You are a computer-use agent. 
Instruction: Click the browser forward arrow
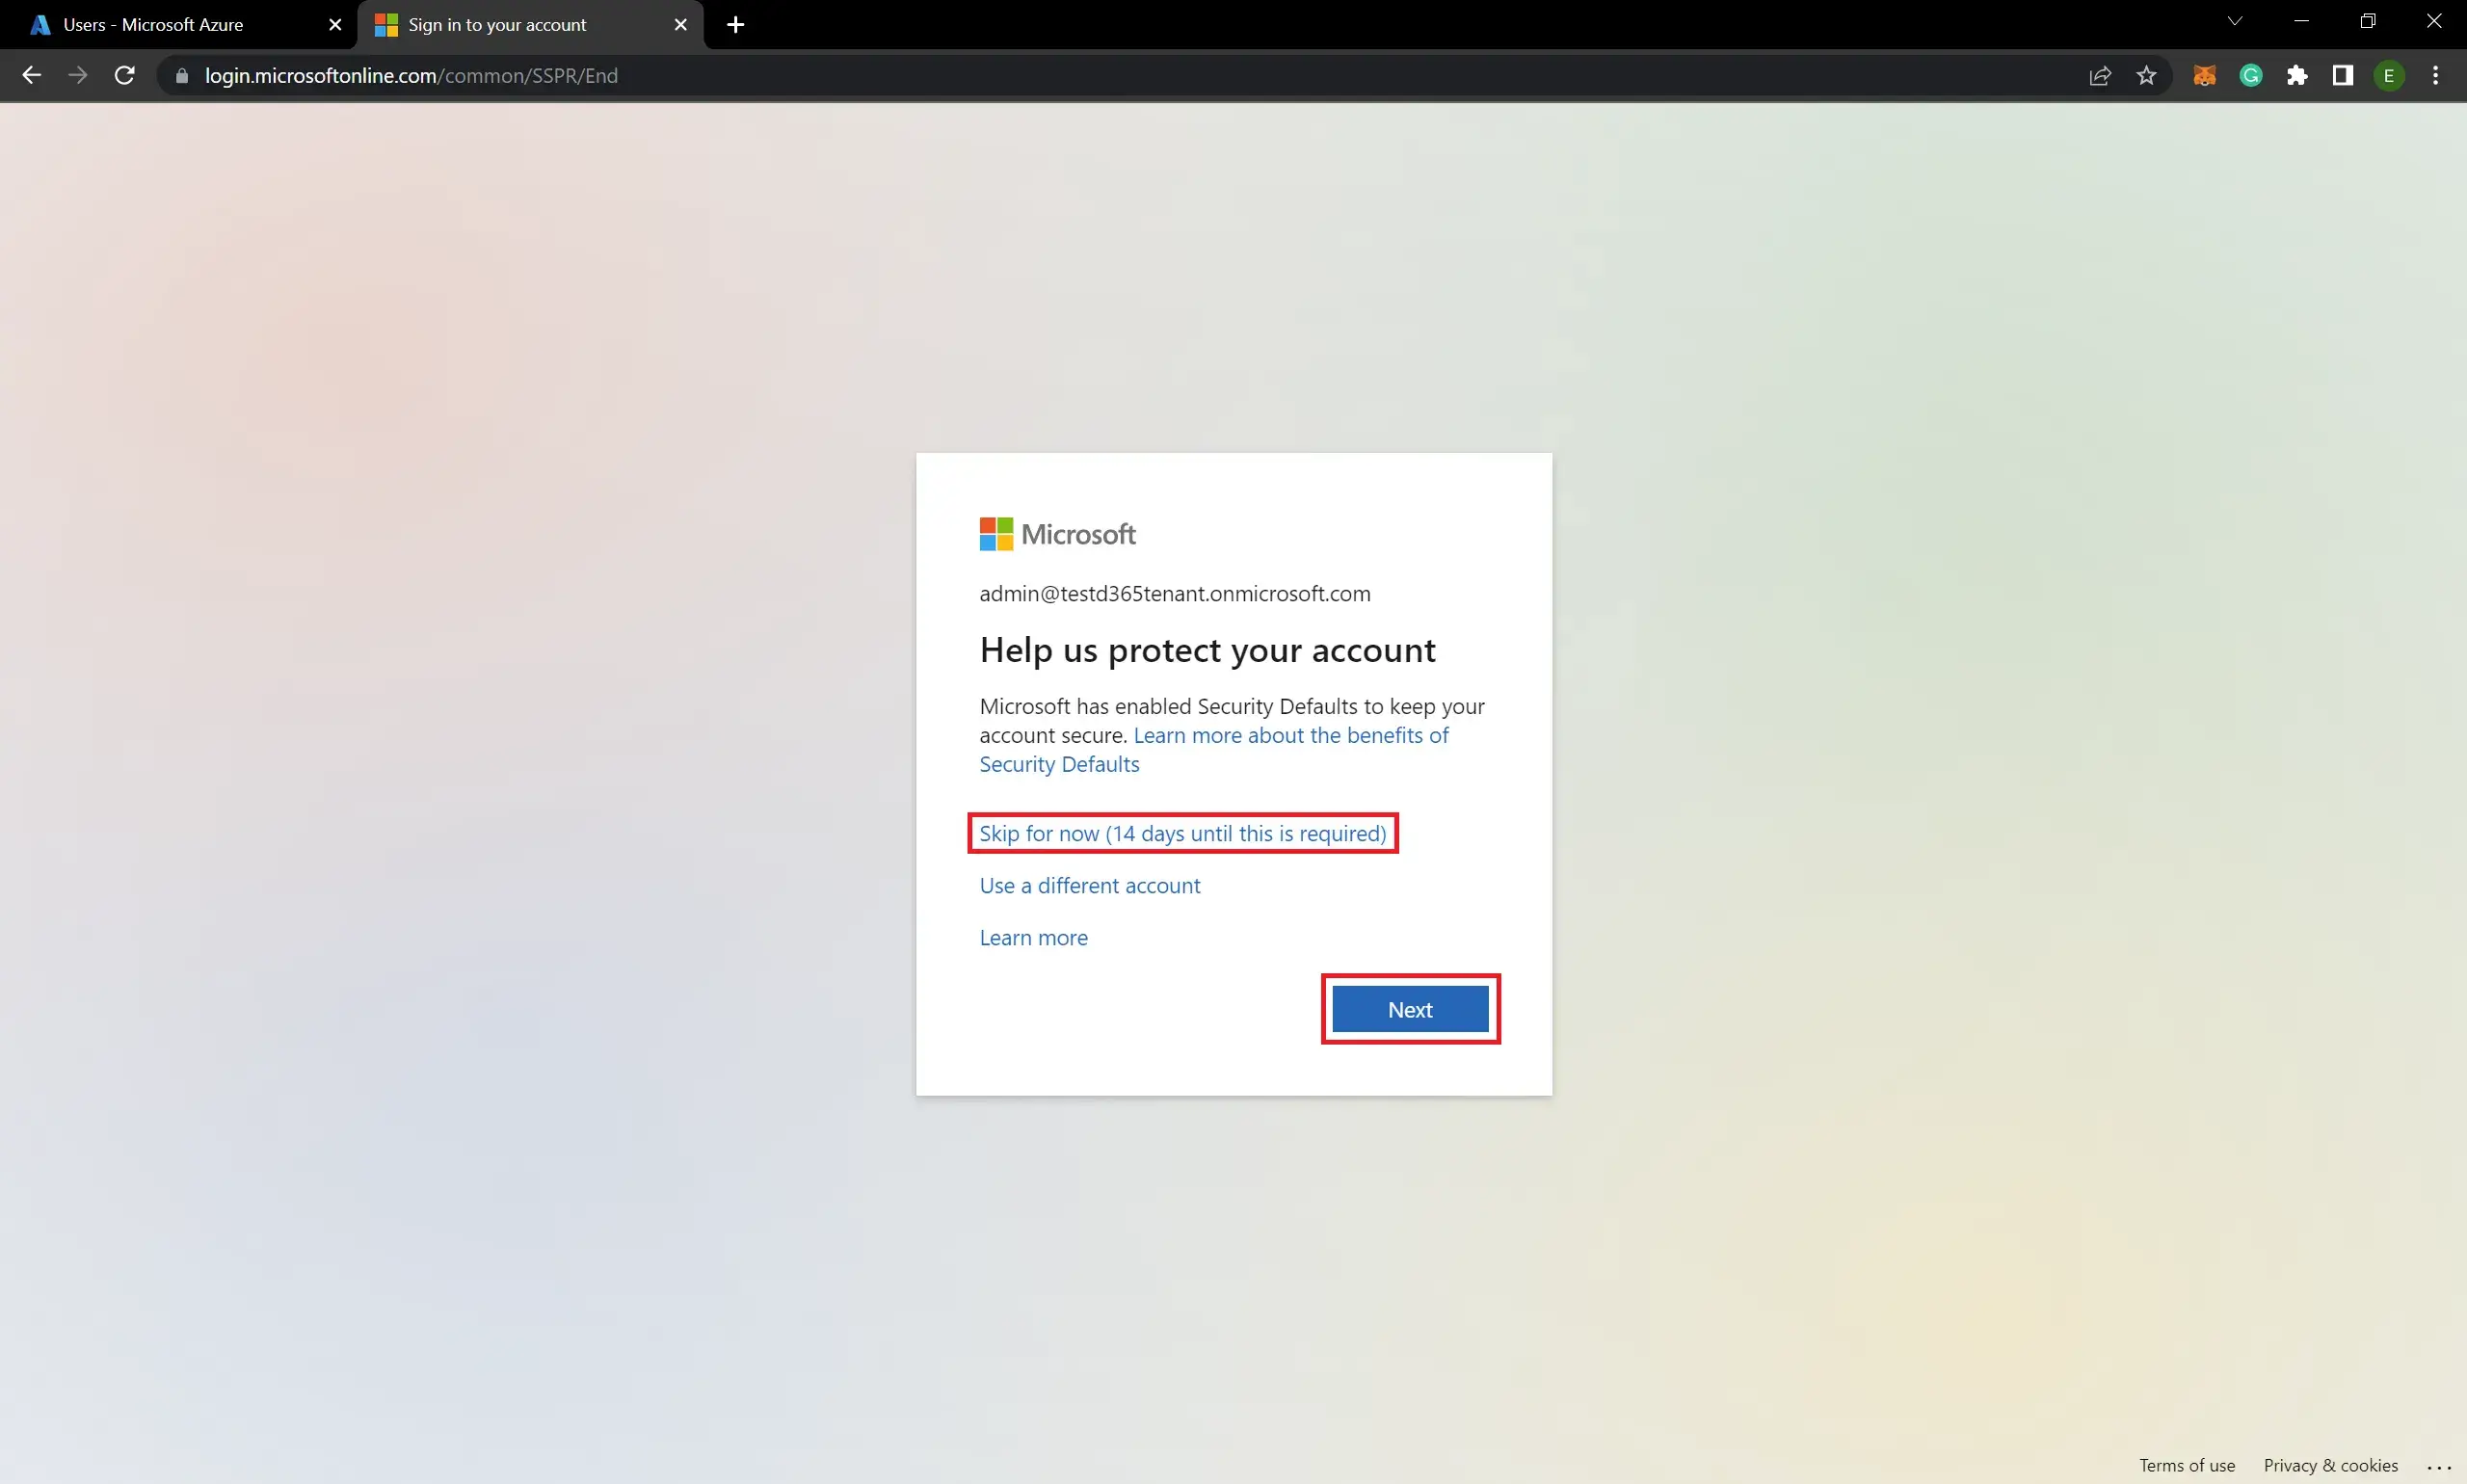tap(78, 76)
